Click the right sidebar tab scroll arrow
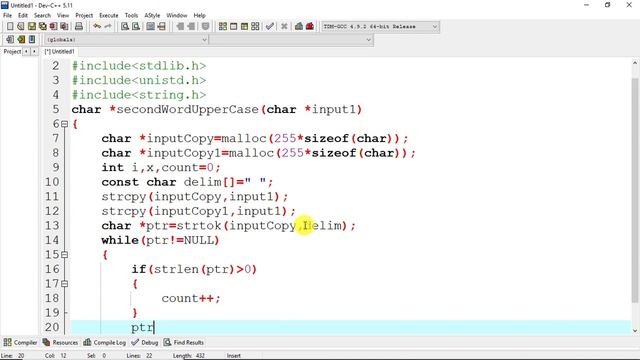640x360 pixels. coord(34,51)
